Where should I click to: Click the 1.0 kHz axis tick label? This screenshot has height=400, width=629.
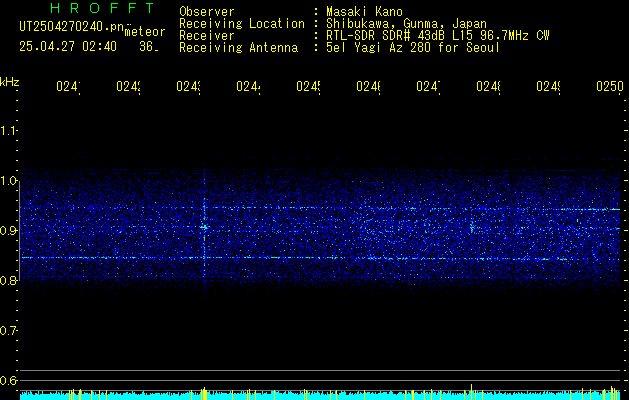(x=9, y=181)
